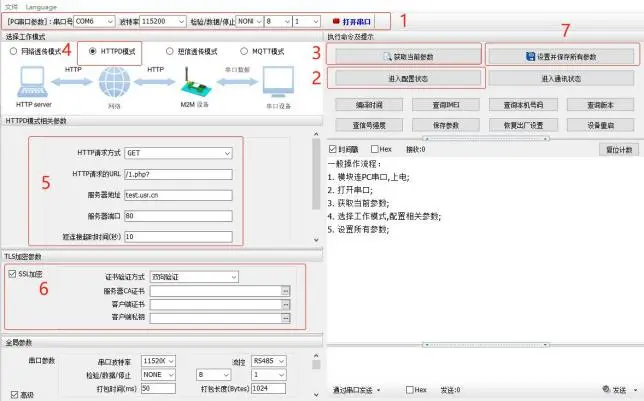Click the M2M 设备 module icon

tap(196, 82)
